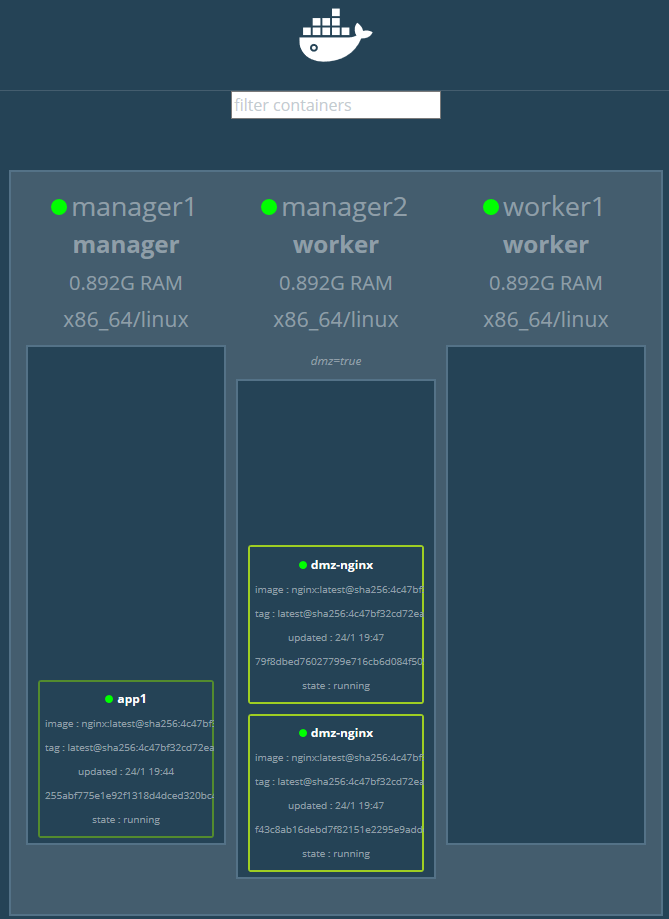Click the app1 container ID 255abf775e
Viewport: 669px width, 919px height.
coord(126,796)
